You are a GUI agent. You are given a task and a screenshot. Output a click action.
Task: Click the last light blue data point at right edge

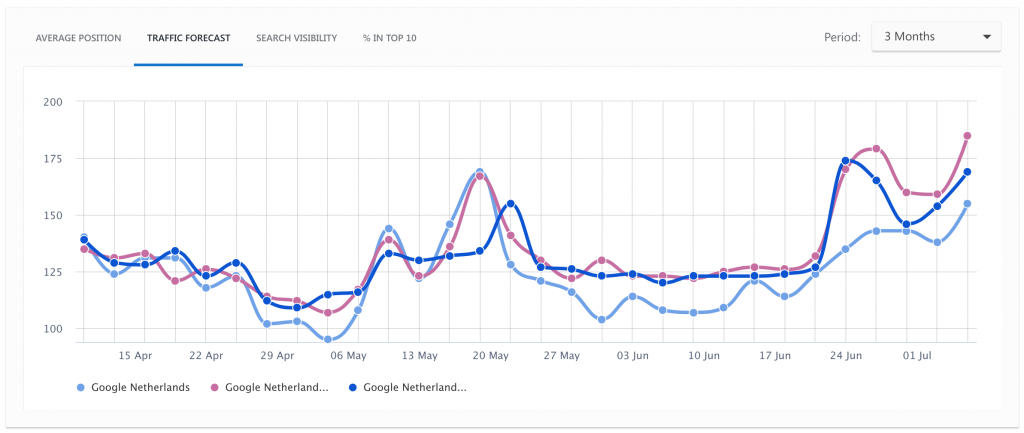968,204
